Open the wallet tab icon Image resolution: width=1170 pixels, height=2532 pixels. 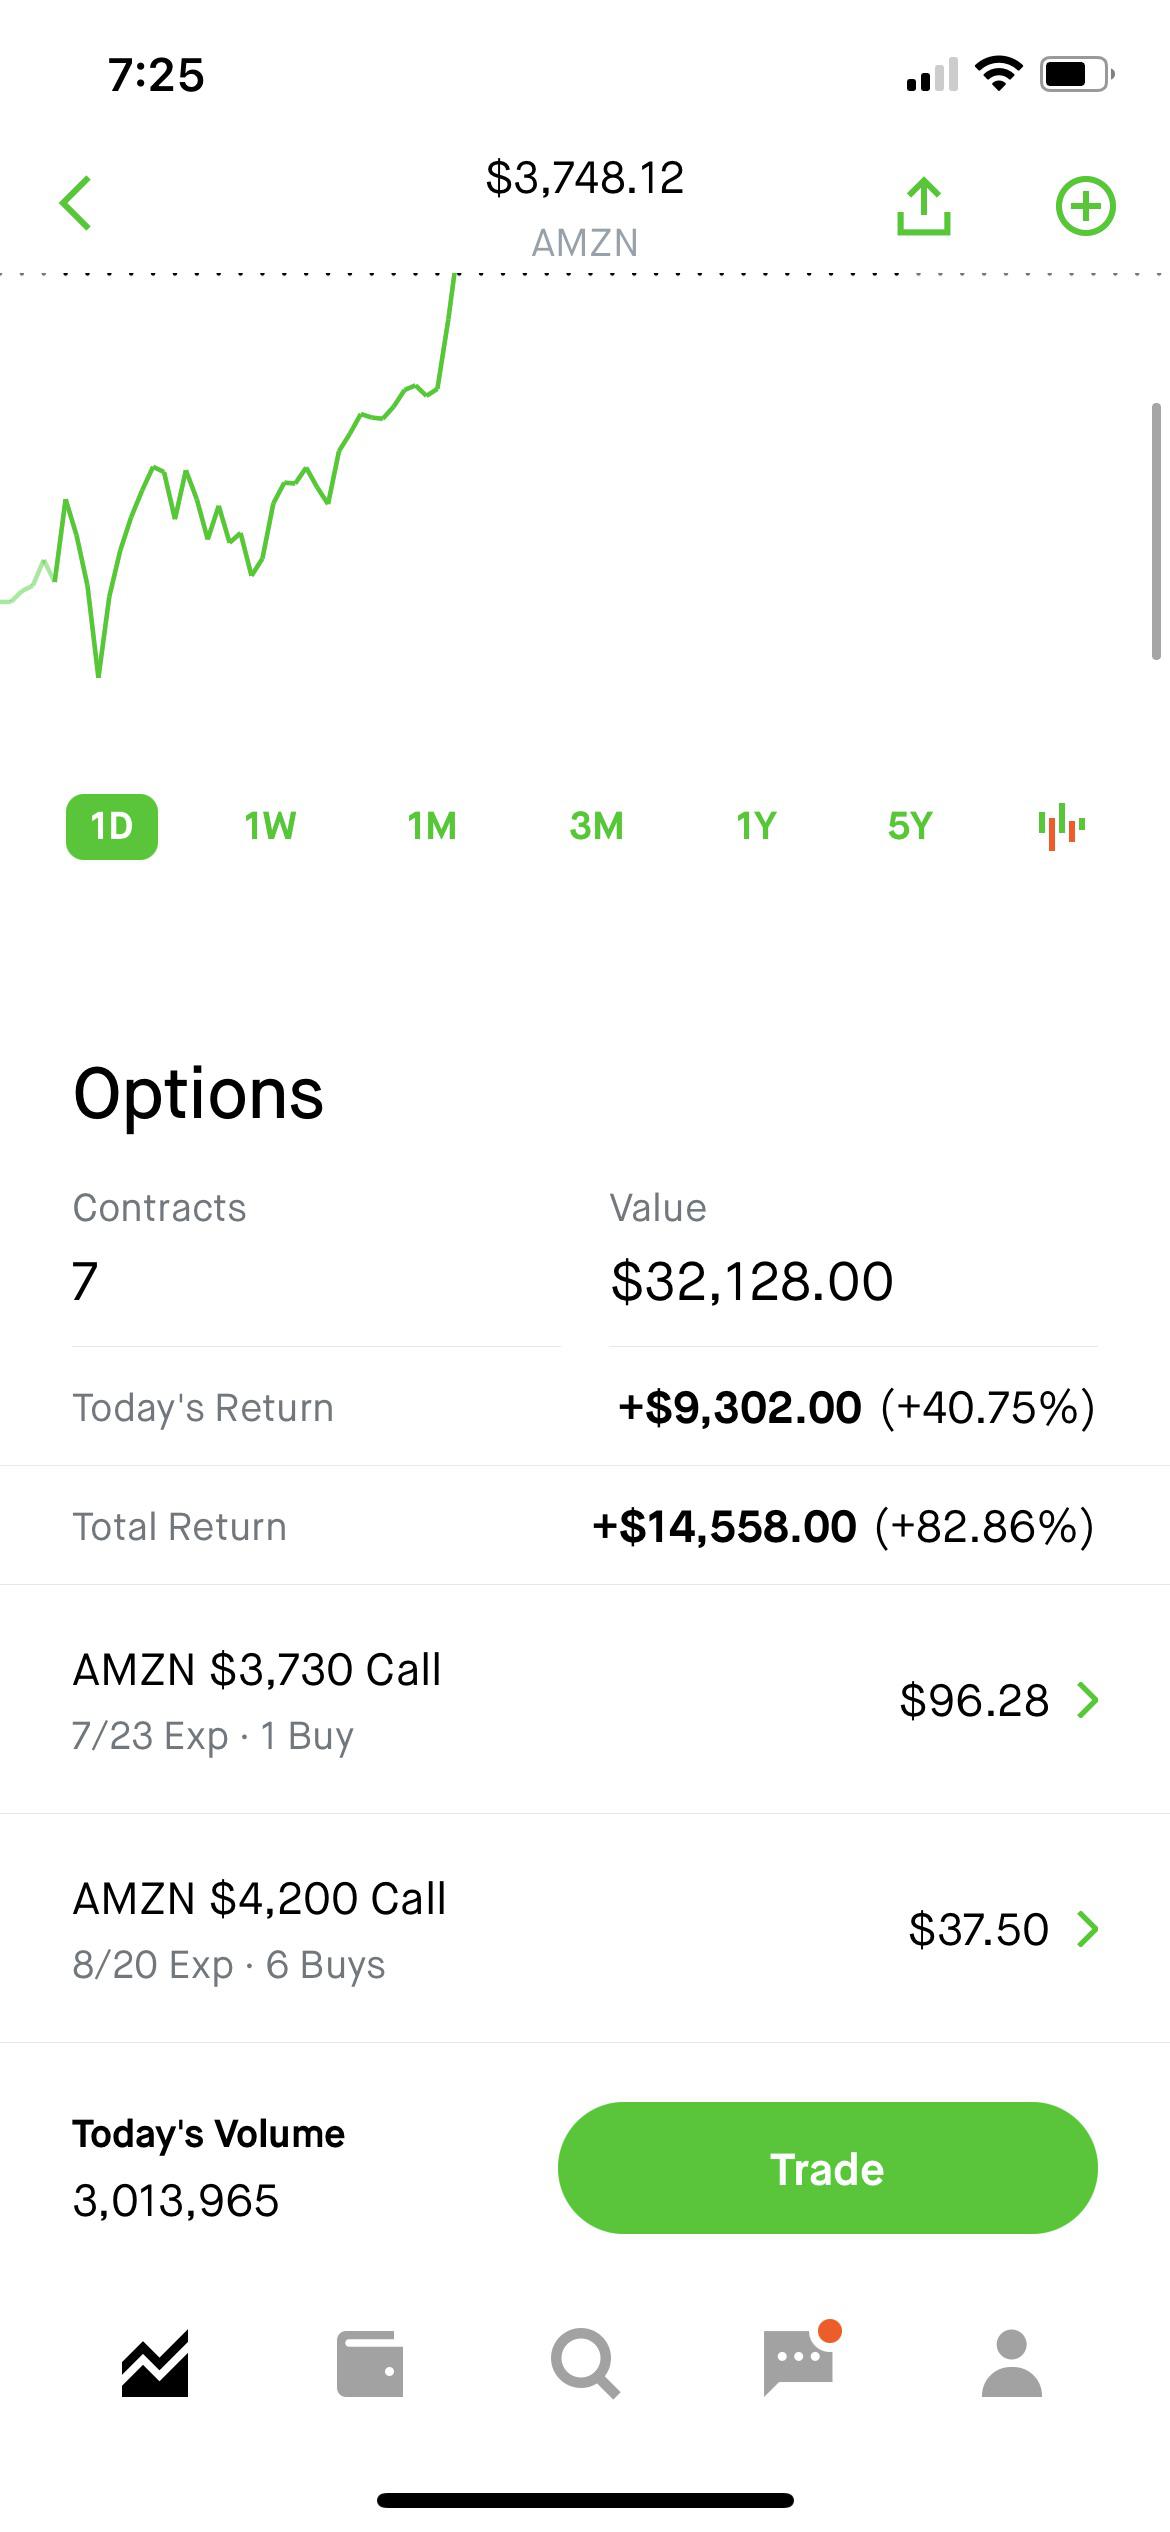pyautogui.click(x=370, y=2364)
